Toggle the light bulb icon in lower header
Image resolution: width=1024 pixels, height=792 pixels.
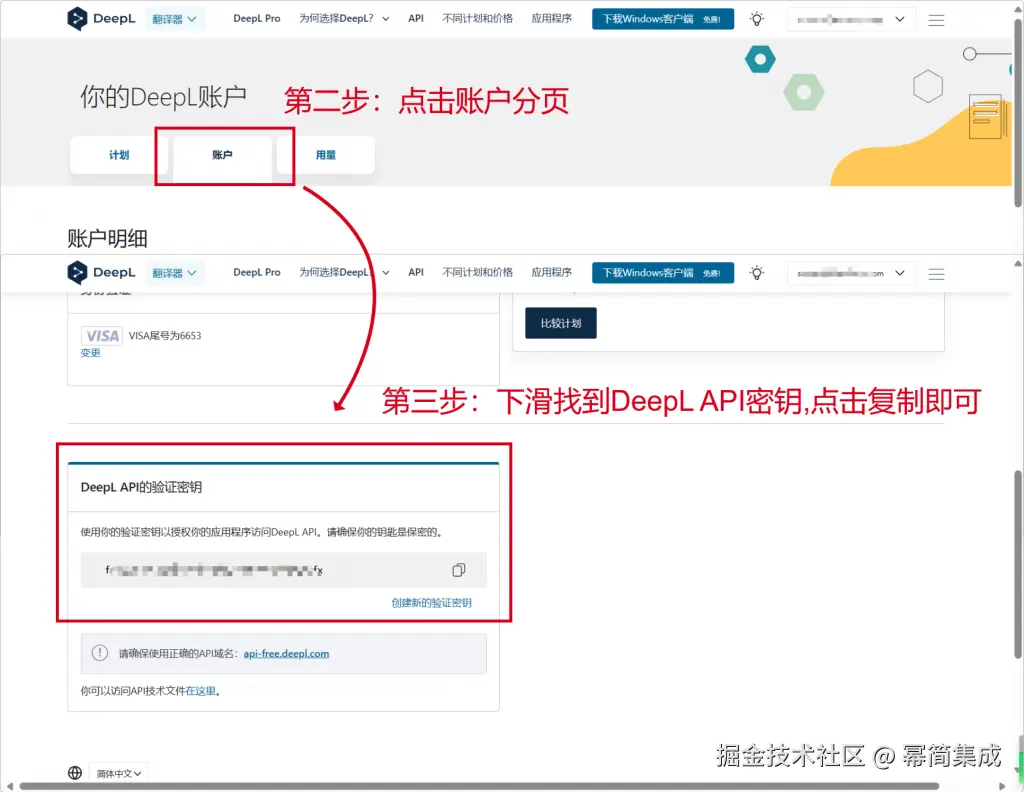[756, 273]
